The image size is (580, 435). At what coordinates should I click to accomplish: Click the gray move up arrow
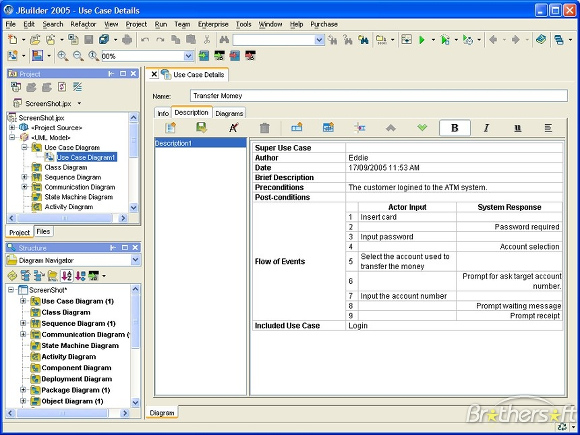391,128
